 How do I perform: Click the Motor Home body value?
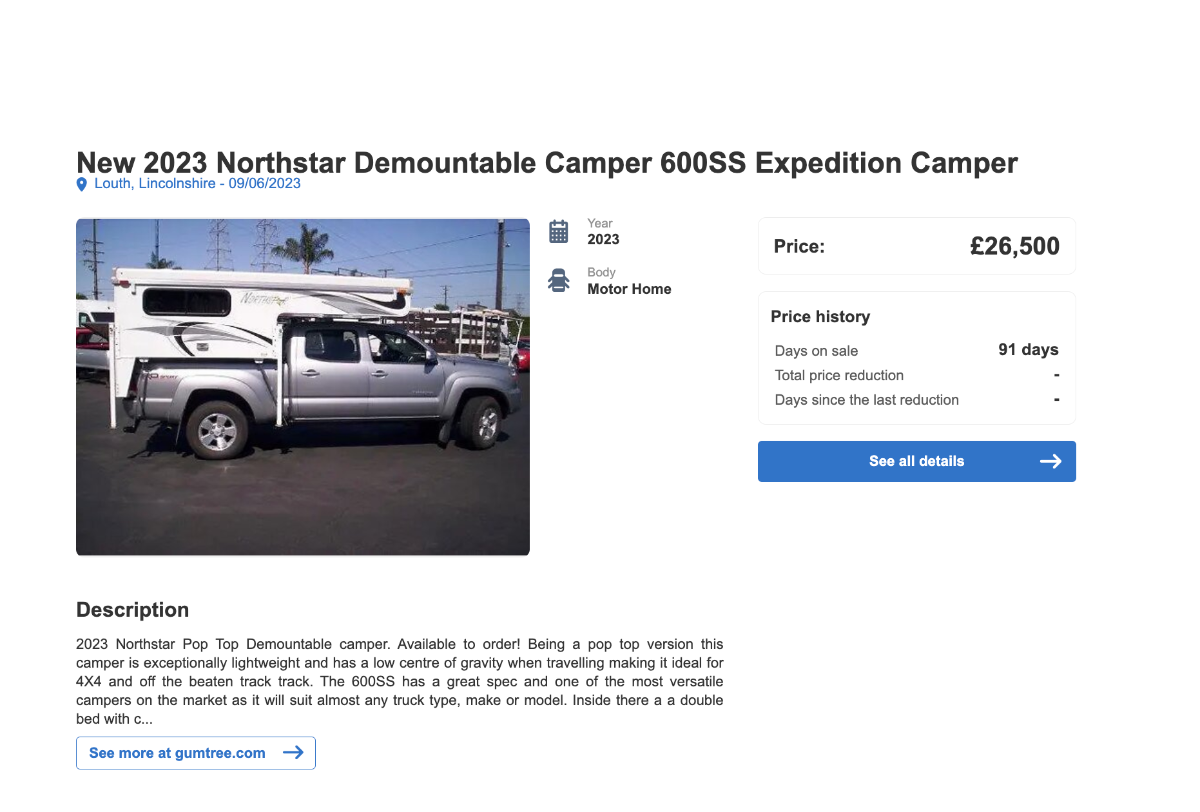tap(629, 289)
